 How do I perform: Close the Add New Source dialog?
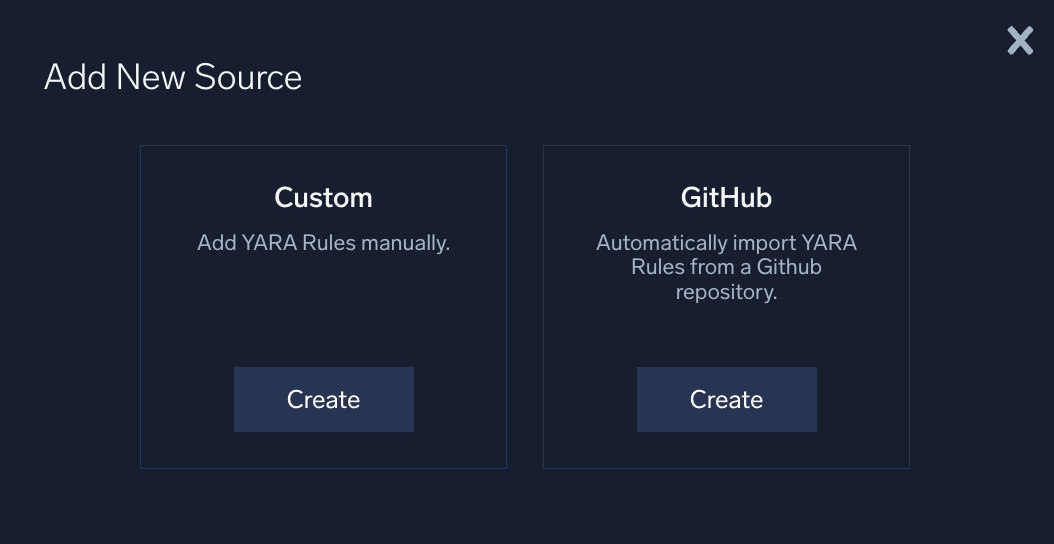click(1019, 41)
